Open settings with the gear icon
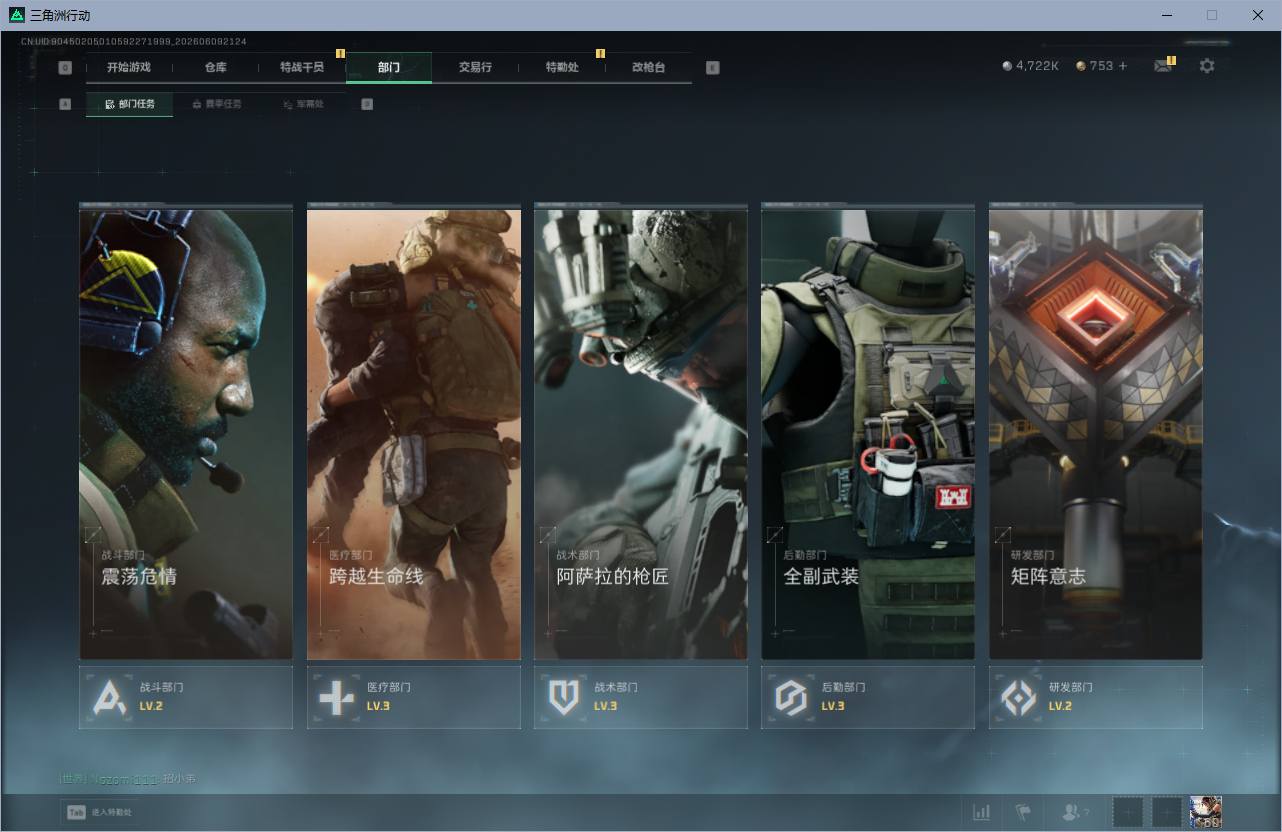The image size is (1282, 832). coord(1207,66)
